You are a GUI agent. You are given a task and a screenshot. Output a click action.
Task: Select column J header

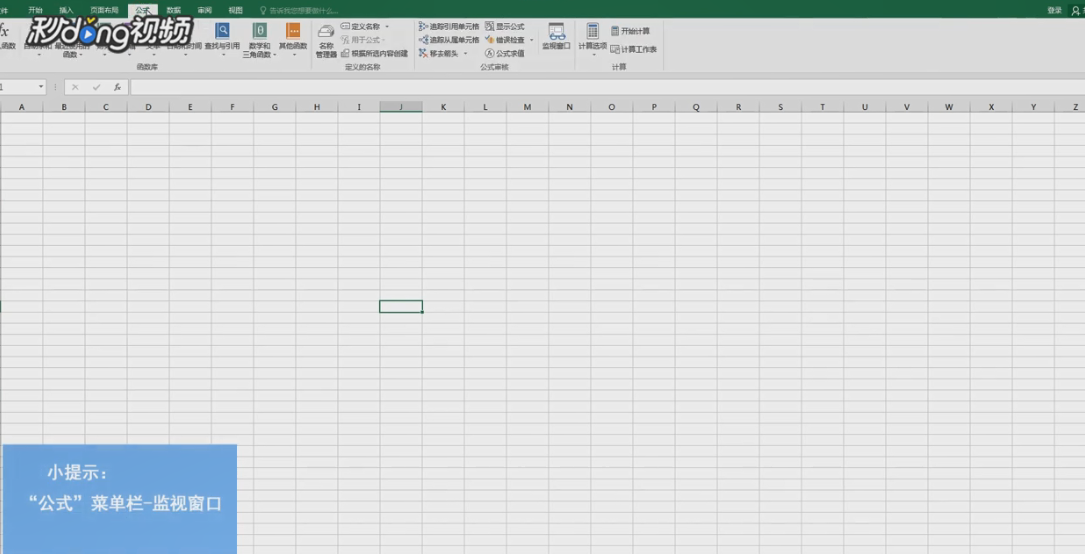click(x=401, y=107)
